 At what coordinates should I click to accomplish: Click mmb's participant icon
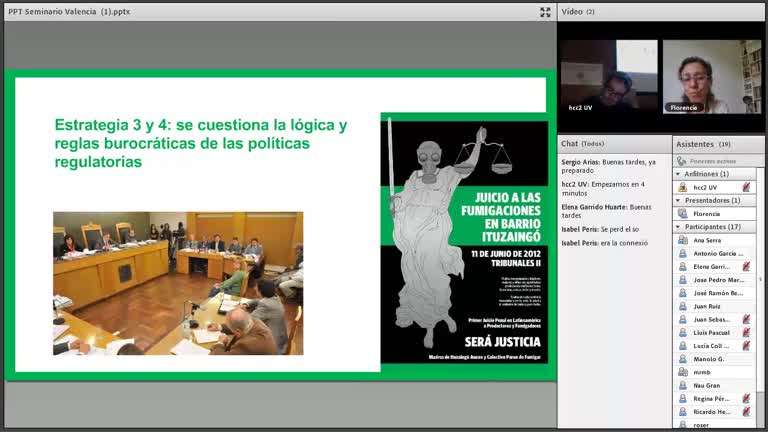(683, 372)
